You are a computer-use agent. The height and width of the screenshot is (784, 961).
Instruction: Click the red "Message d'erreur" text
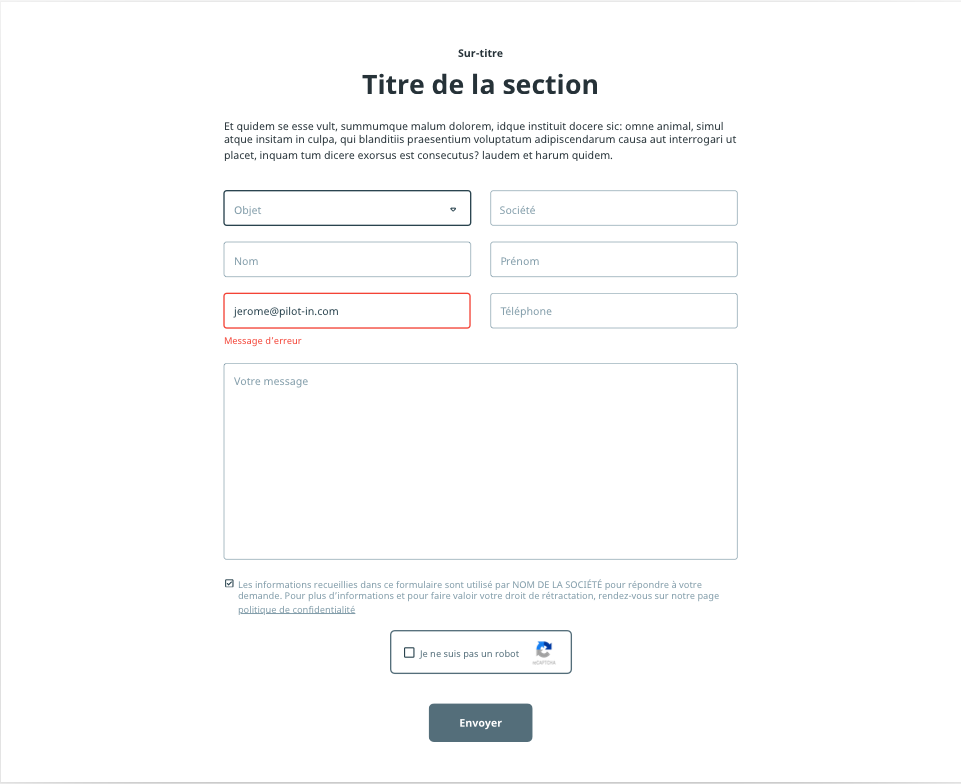[x=262, y=341]
